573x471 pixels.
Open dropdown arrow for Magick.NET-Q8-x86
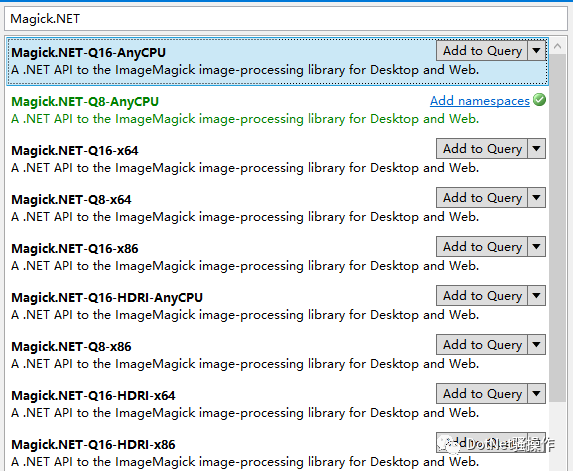536,345
